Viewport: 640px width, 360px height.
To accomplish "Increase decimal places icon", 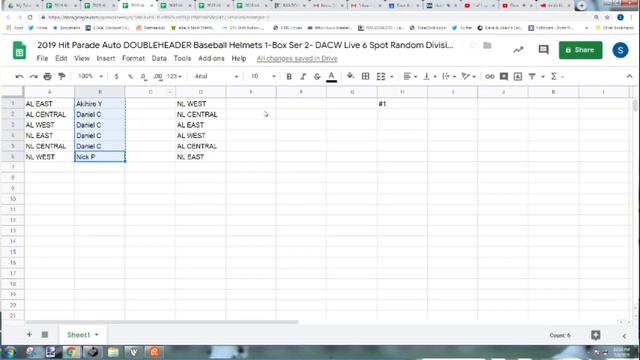I will click(x=158, y=76).
